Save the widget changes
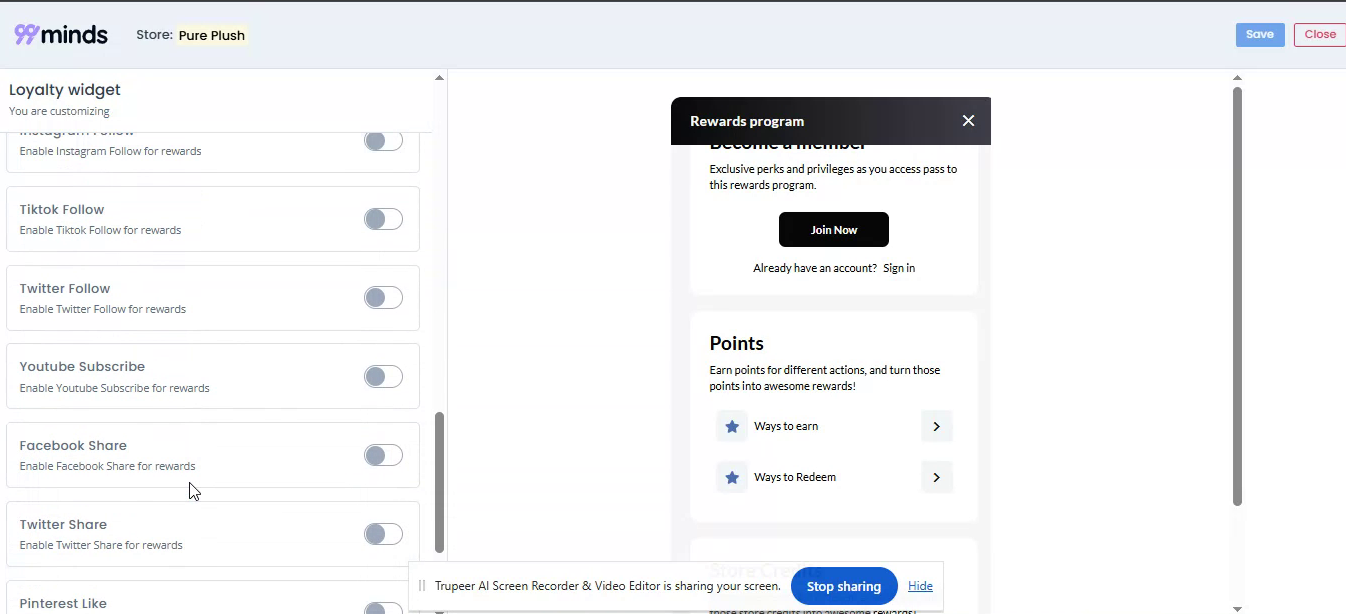 1260,35
